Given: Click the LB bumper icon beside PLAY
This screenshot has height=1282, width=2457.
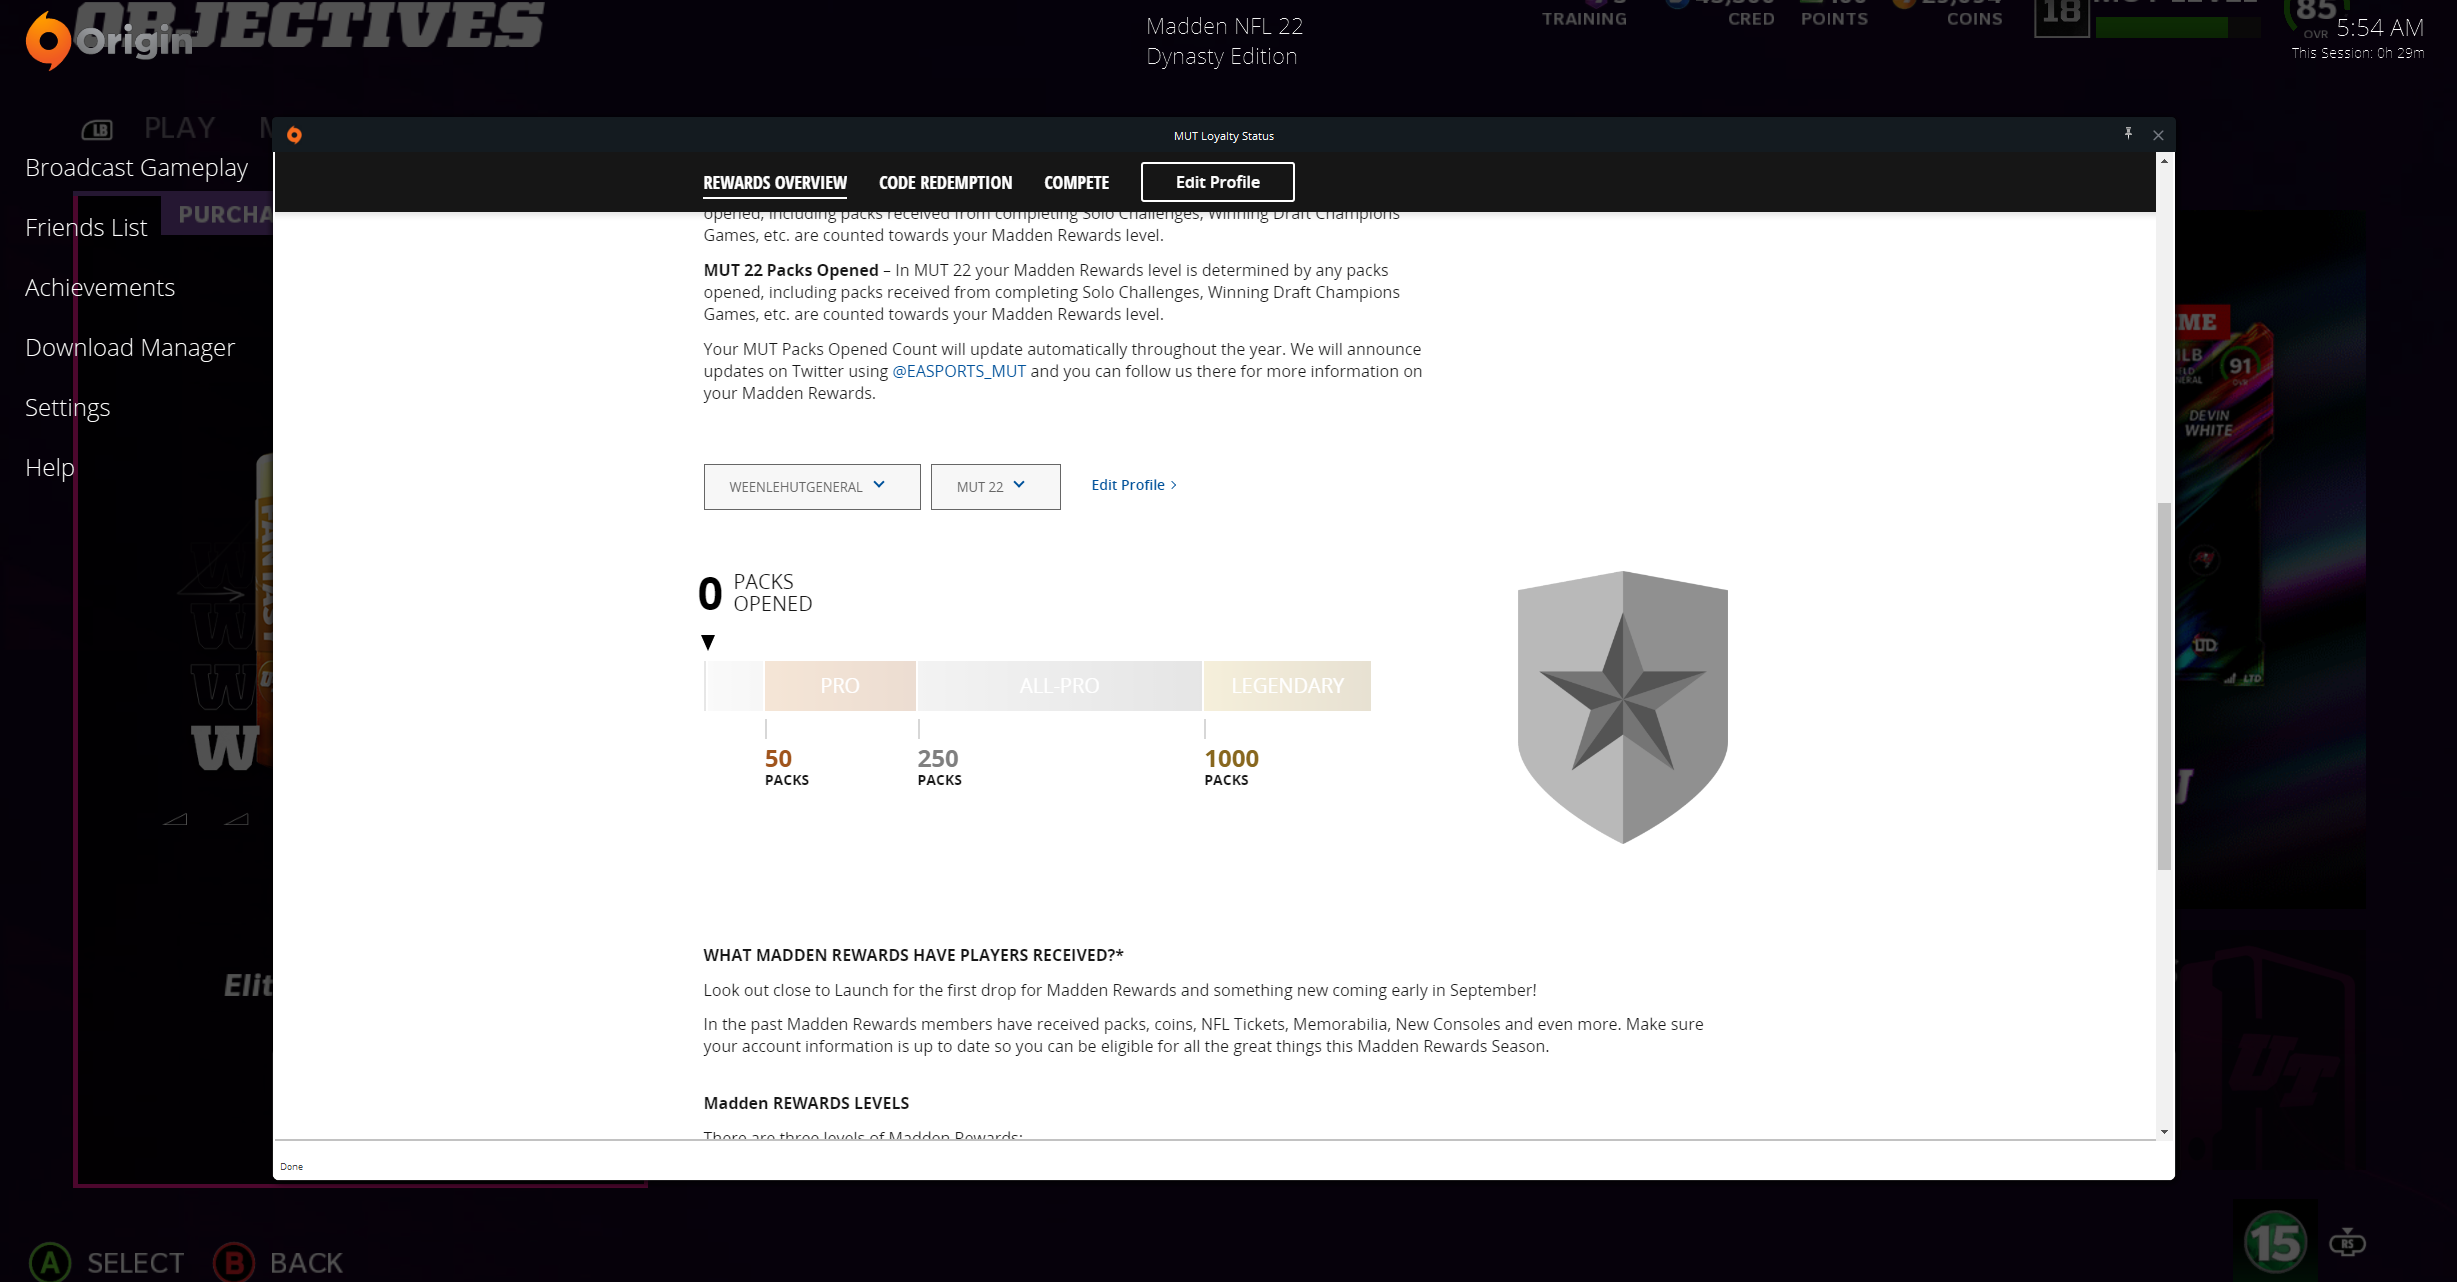Looking at the screenshot, I should click(x=97, y=129).
